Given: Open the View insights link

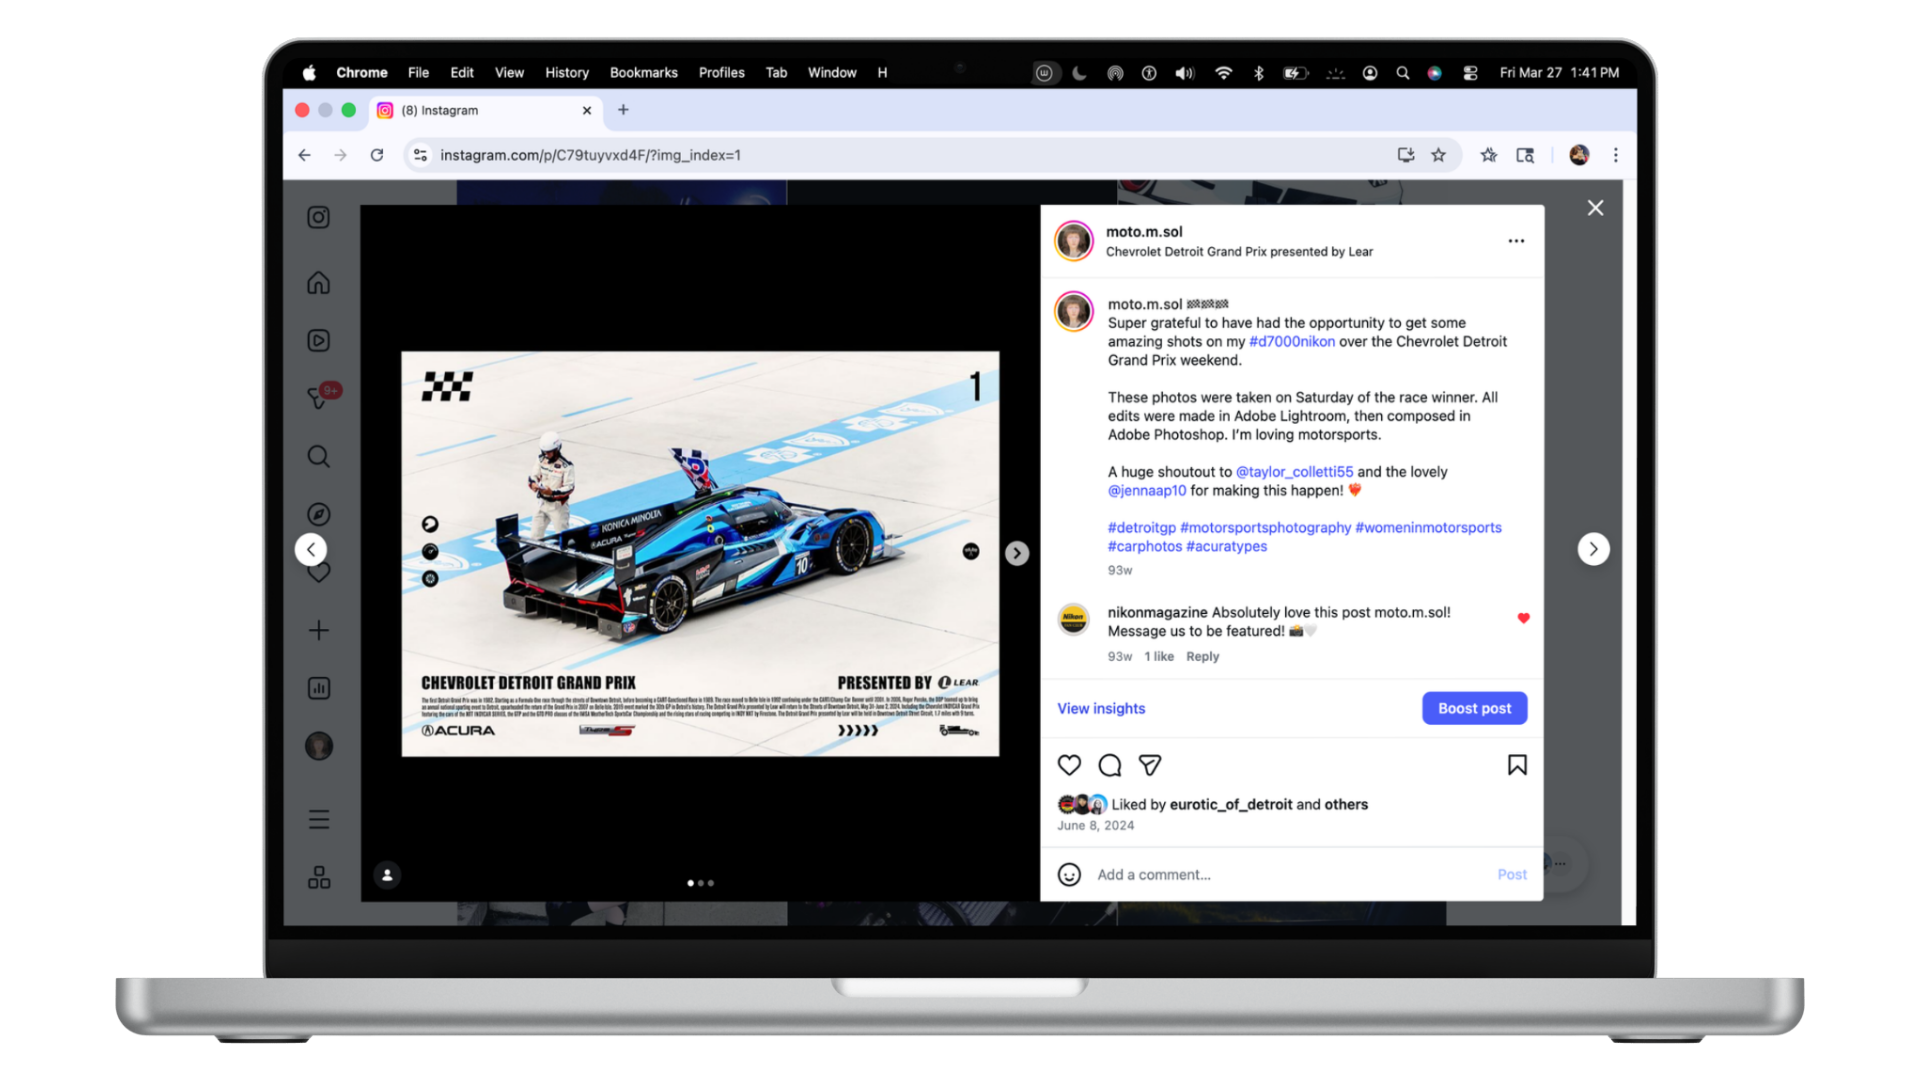Looking at the screenshot, I should tap(1101, 708).
